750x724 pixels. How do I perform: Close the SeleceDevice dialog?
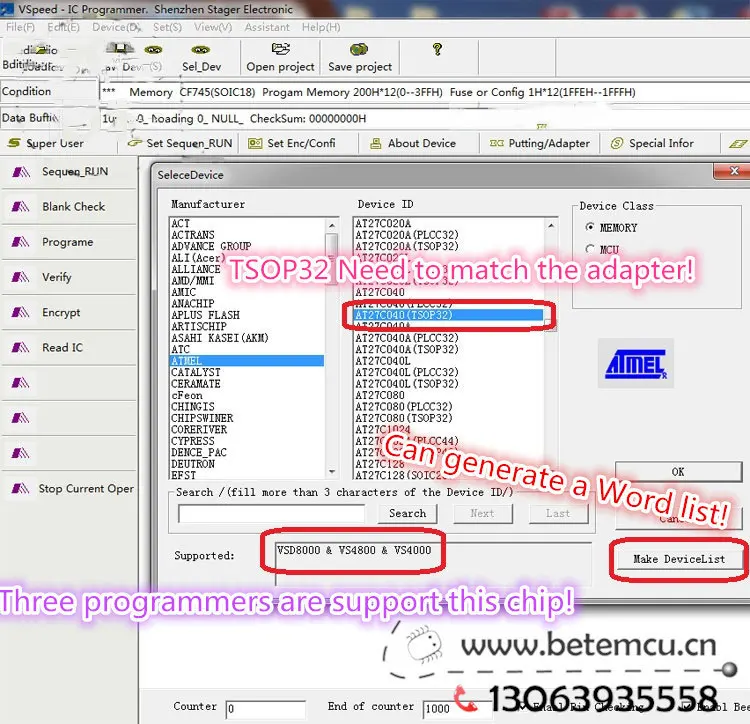click(x=733, y=171)
